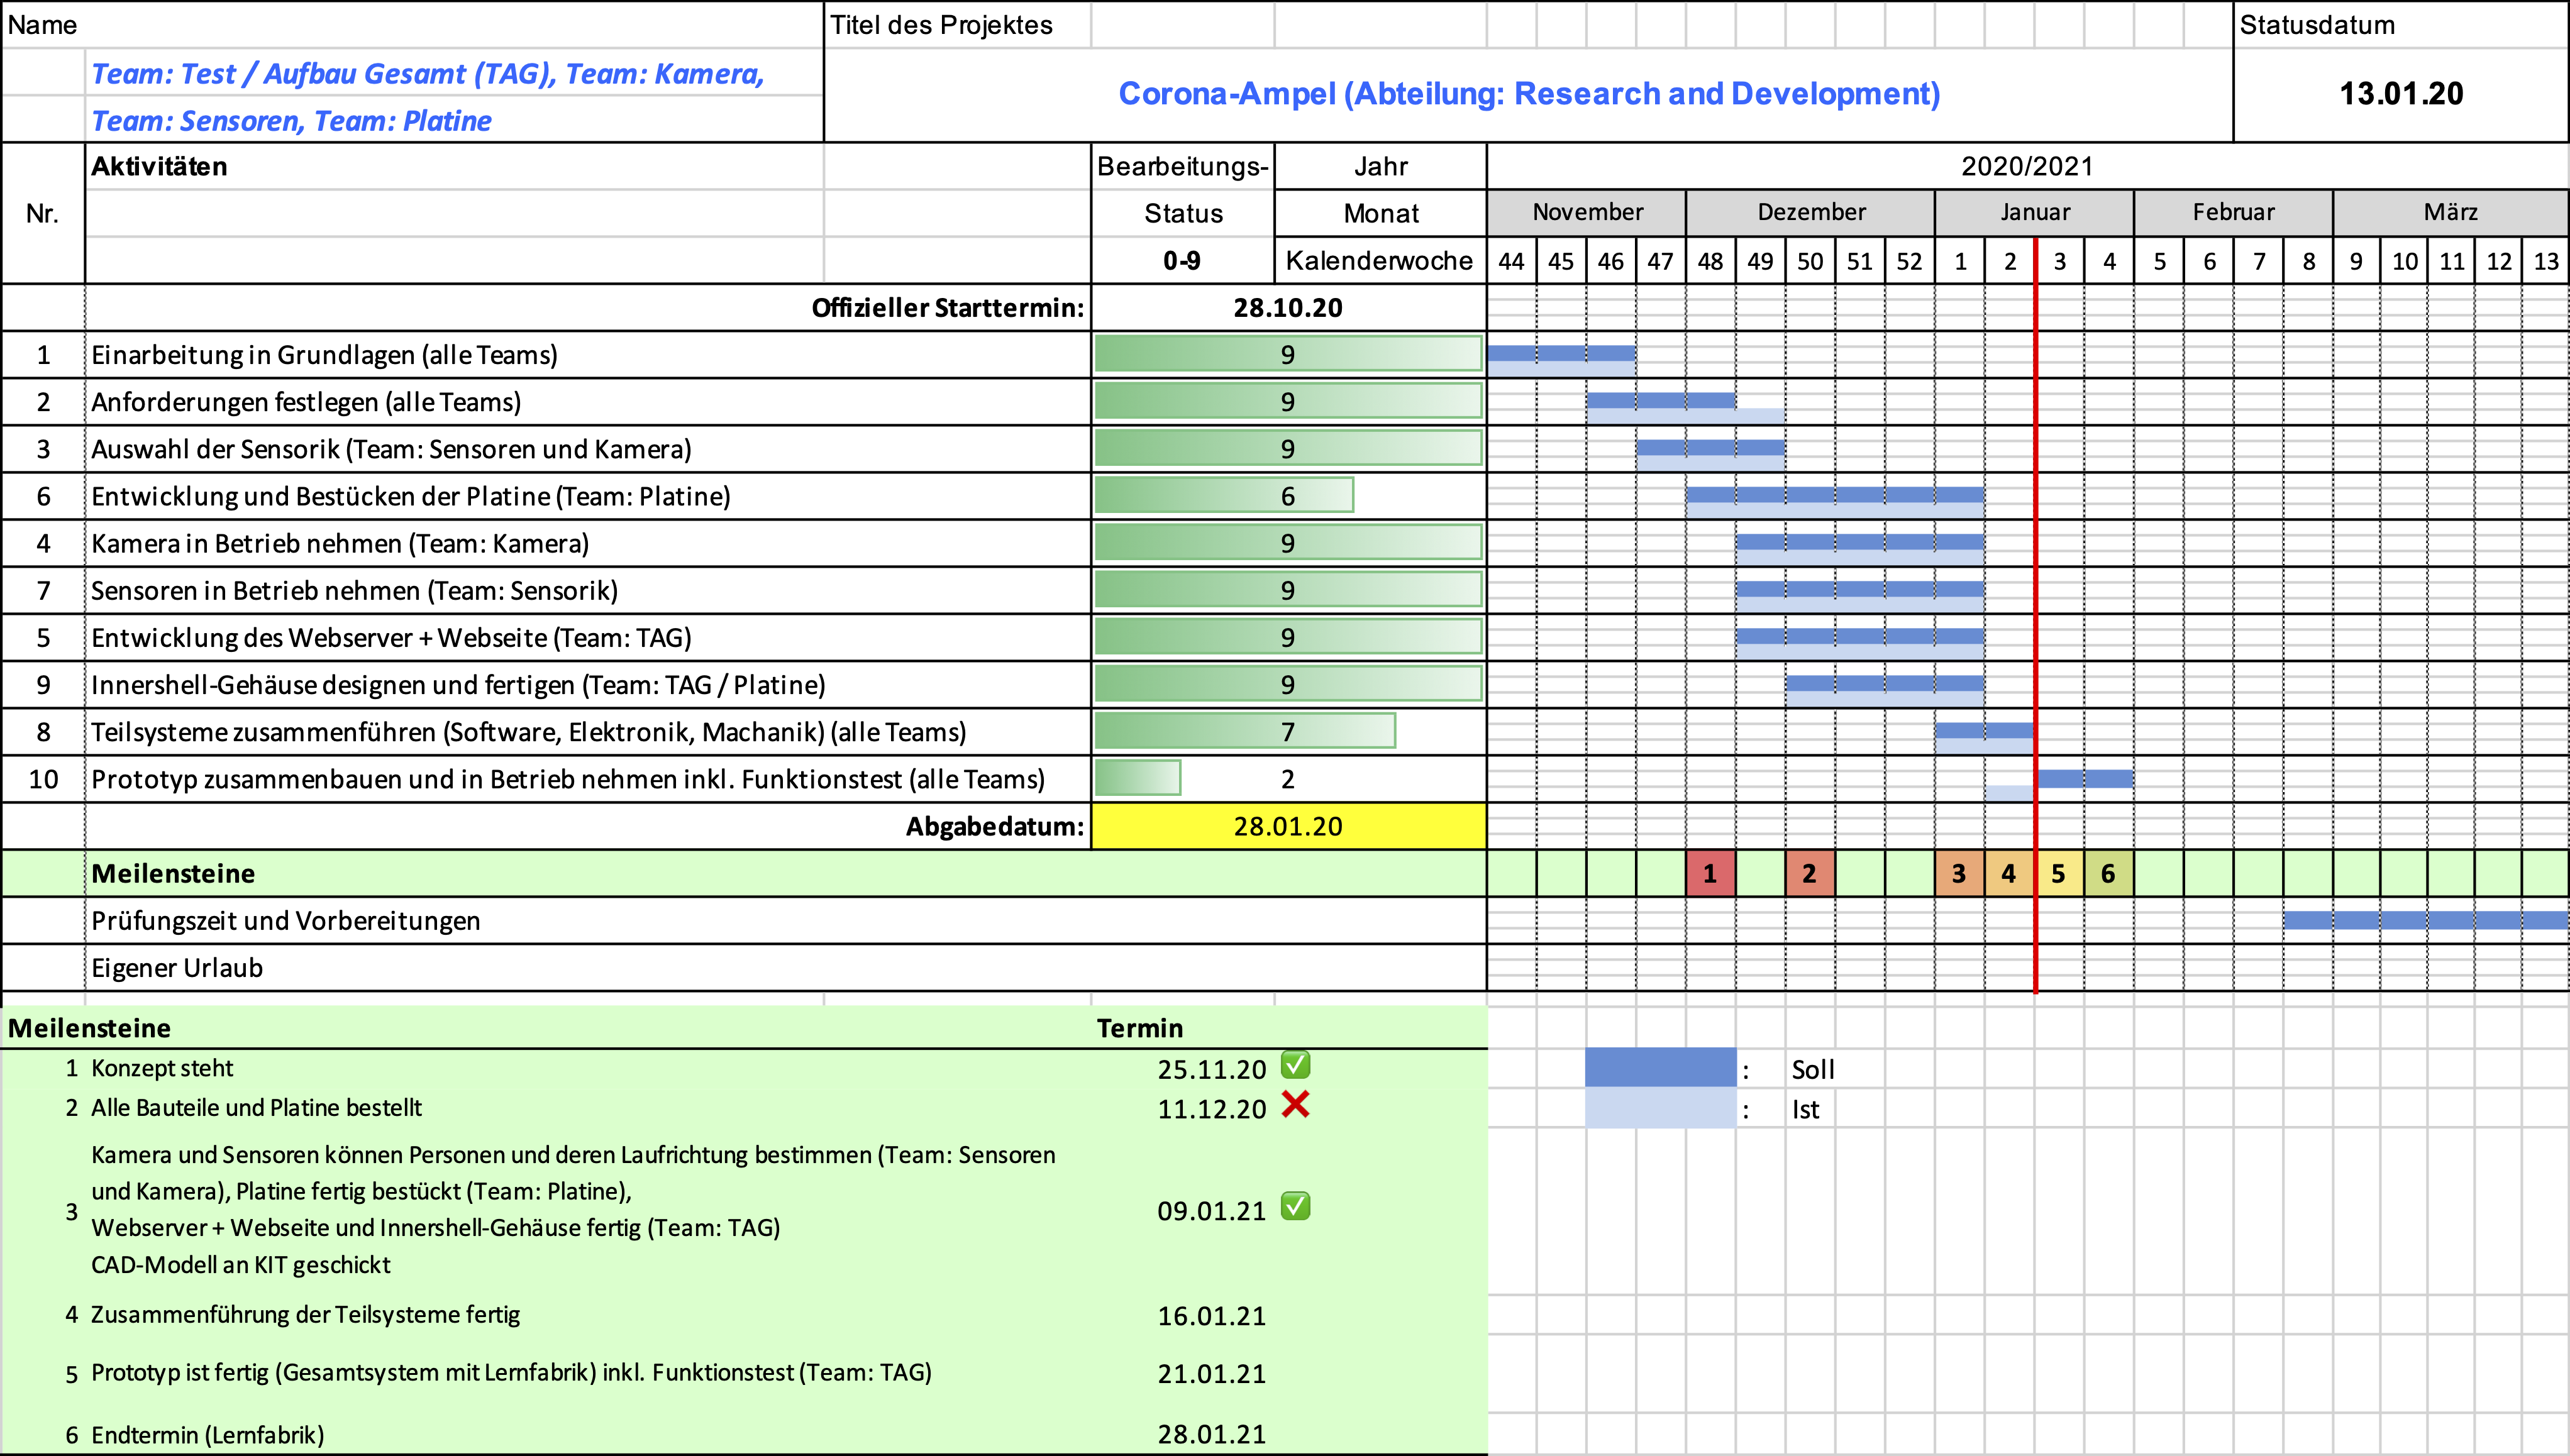This screenshot has height=1456, width=2570.
Task: Click green checkmark beside 09.01.21
Action: click(1295, 1207)
